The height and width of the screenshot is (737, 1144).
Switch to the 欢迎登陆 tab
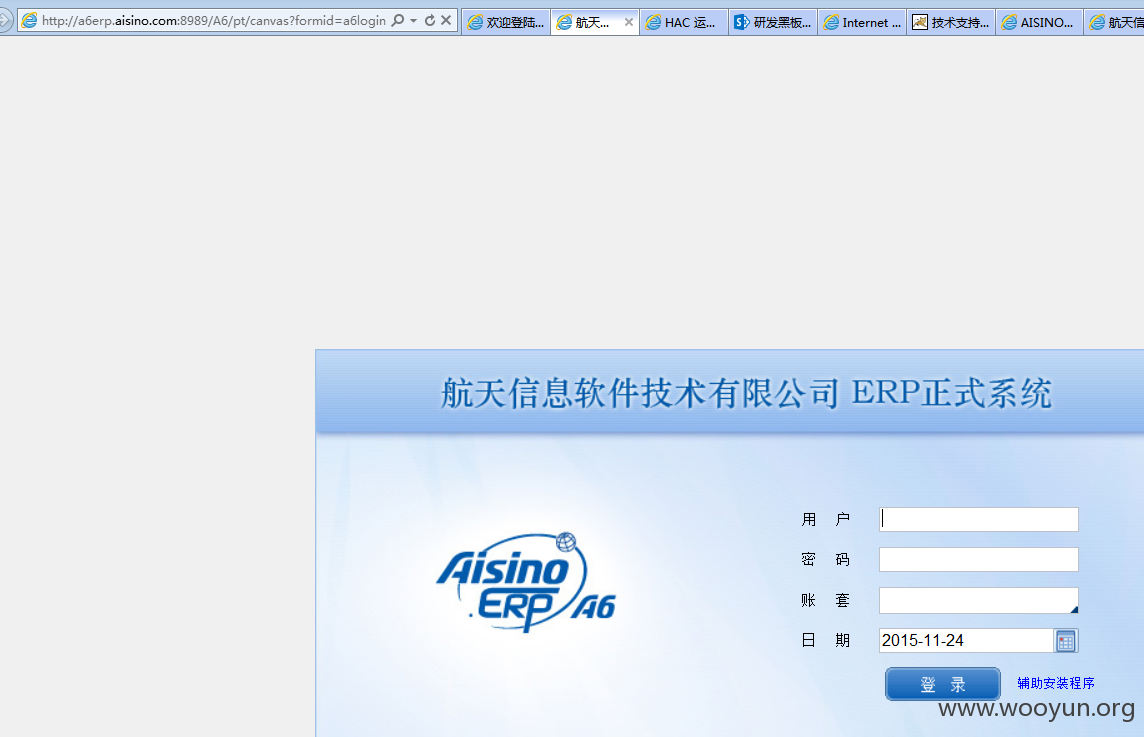(506, 22)
